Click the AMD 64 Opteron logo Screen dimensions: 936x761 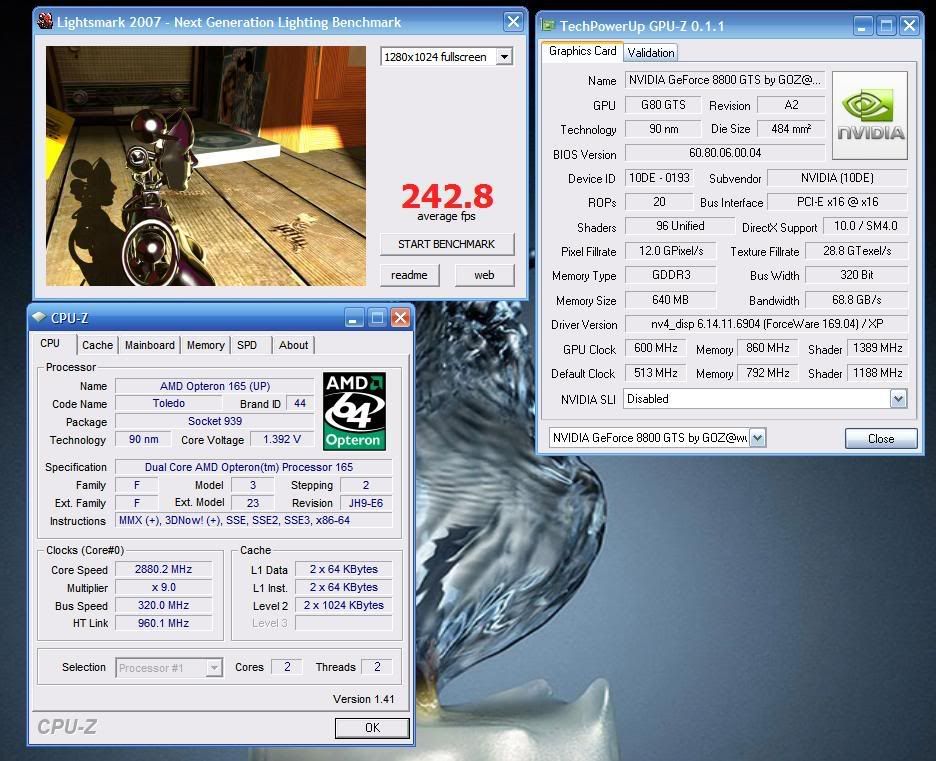[x=354, y=411]
